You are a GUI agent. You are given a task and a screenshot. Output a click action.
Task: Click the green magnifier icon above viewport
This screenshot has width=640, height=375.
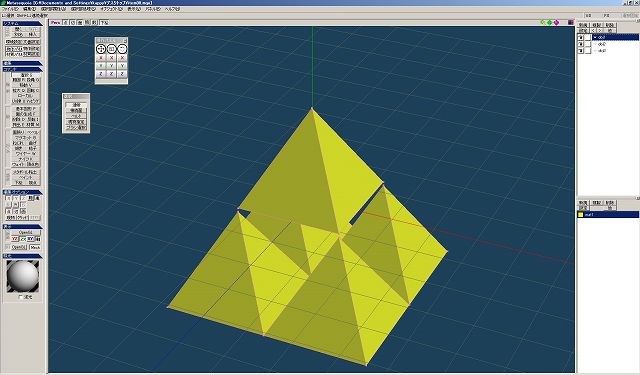[542, 22]
